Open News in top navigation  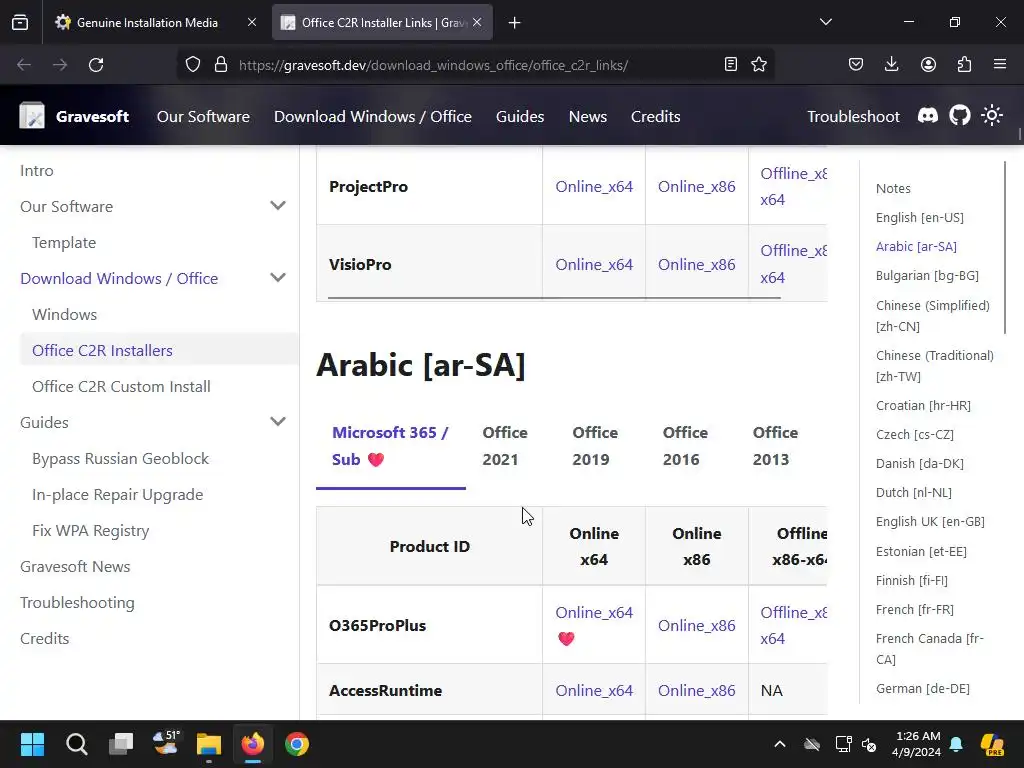pos(588,116)
